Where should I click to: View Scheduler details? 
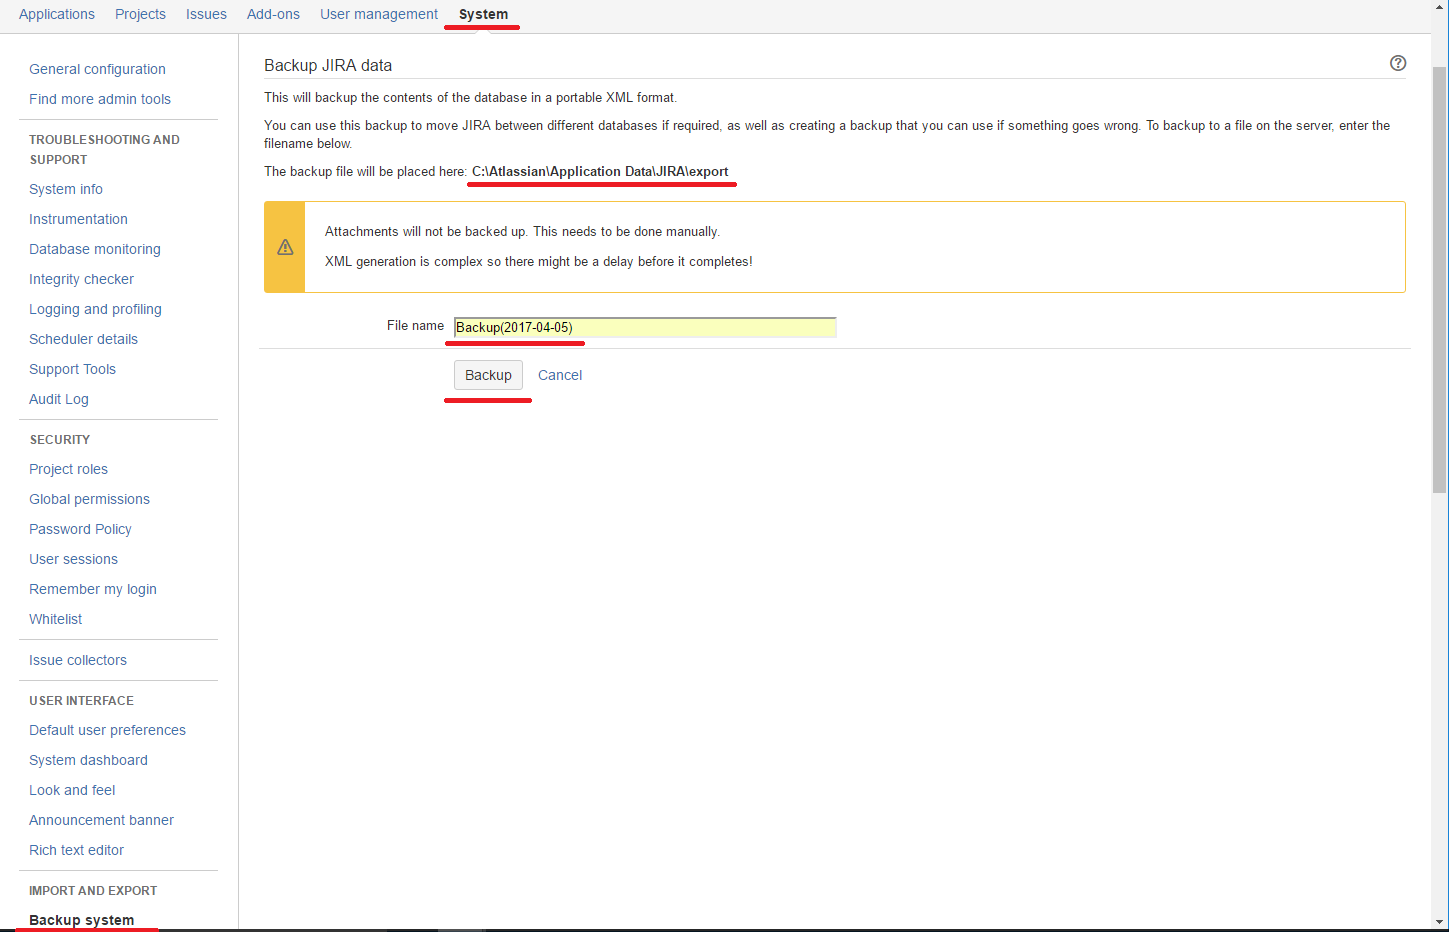click(83, 339)
